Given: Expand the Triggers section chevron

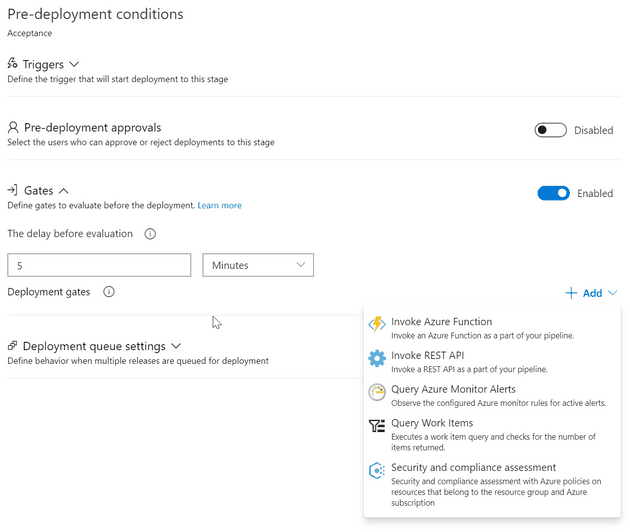Looking at the screenshot, I should 74,64.
